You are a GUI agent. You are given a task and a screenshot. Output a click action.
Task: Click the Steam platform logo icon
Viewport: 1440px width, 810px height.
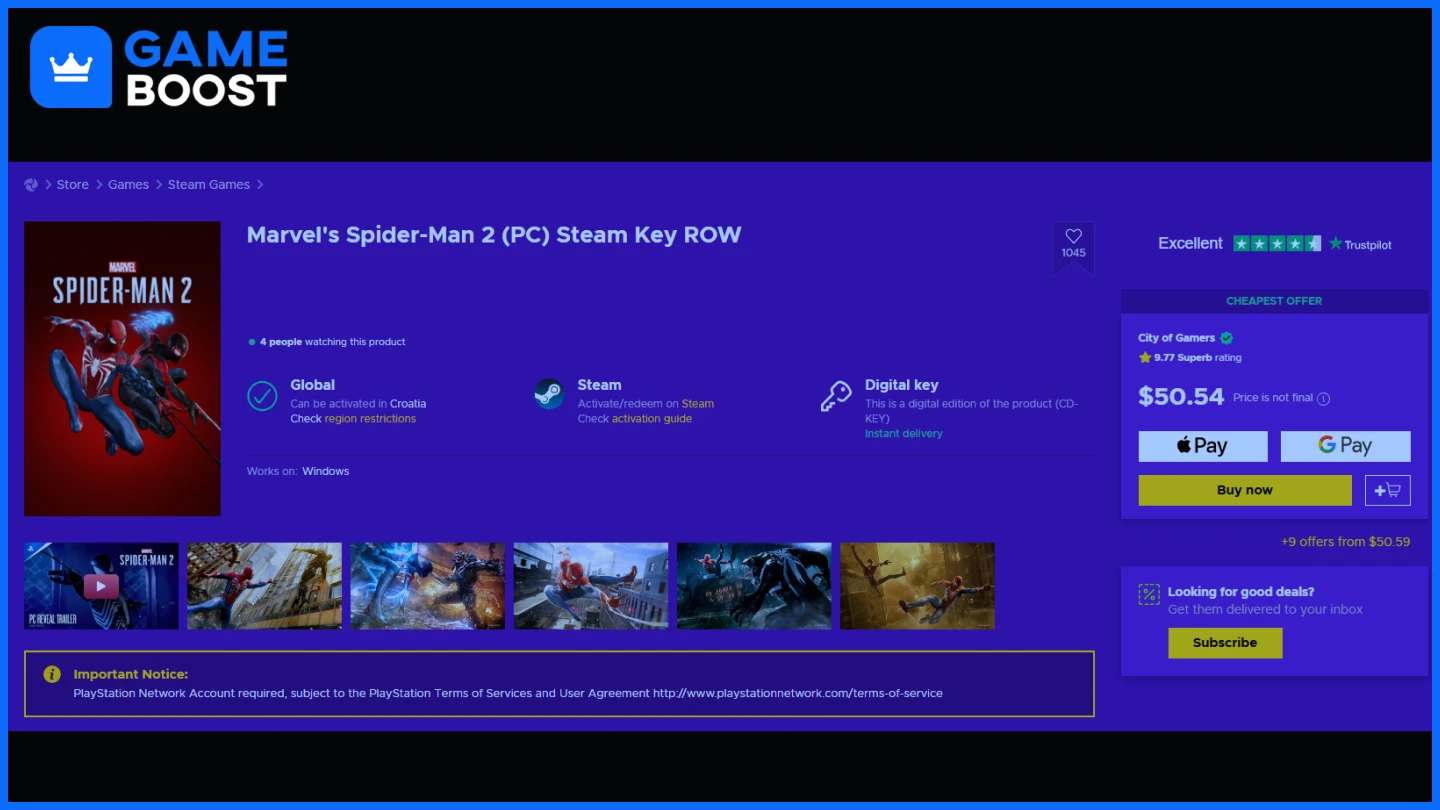548,394
